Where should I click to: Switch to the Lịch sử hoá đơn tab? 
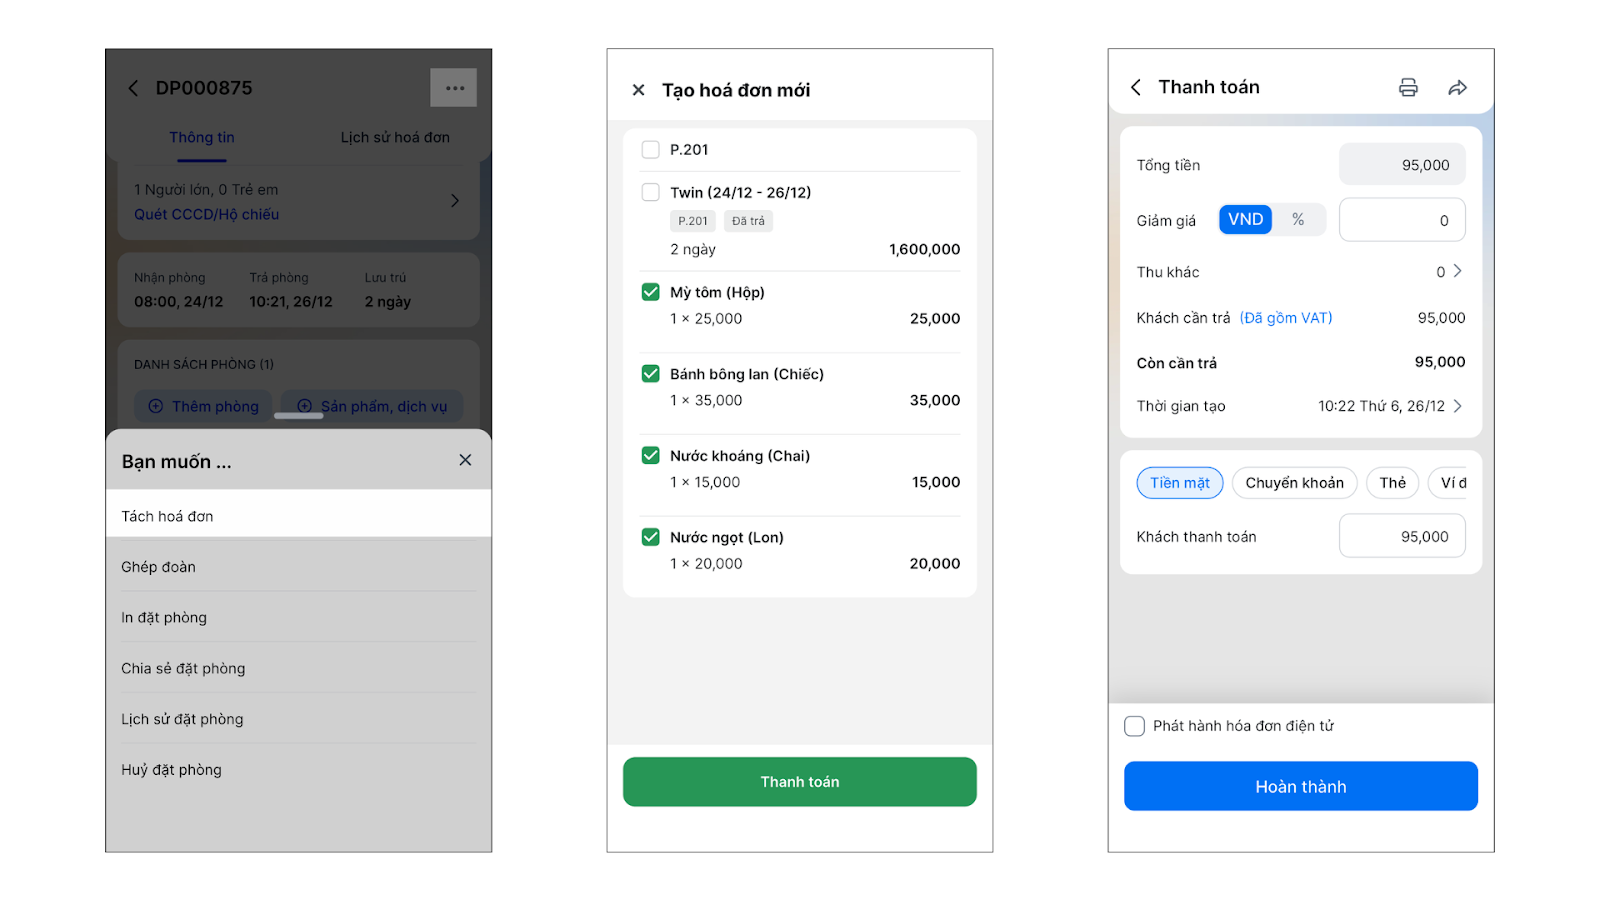pyautogui.click(x=395, y=138)
